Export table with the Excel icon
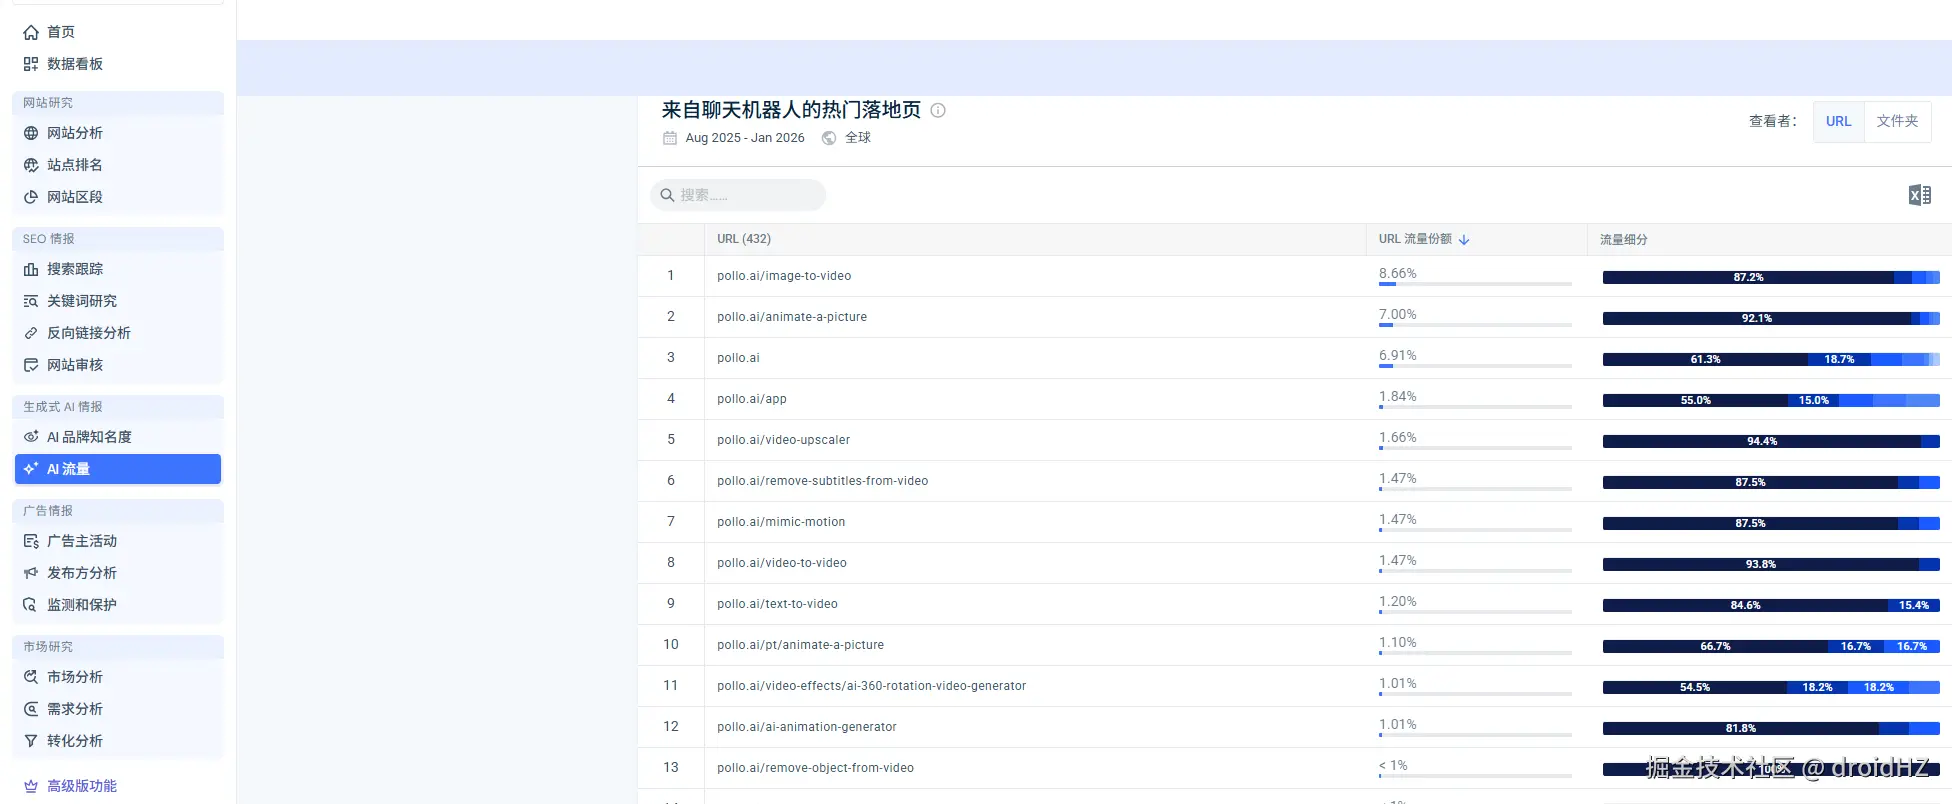Viewport: 1952px width, 804px height. click(1919, 195)
